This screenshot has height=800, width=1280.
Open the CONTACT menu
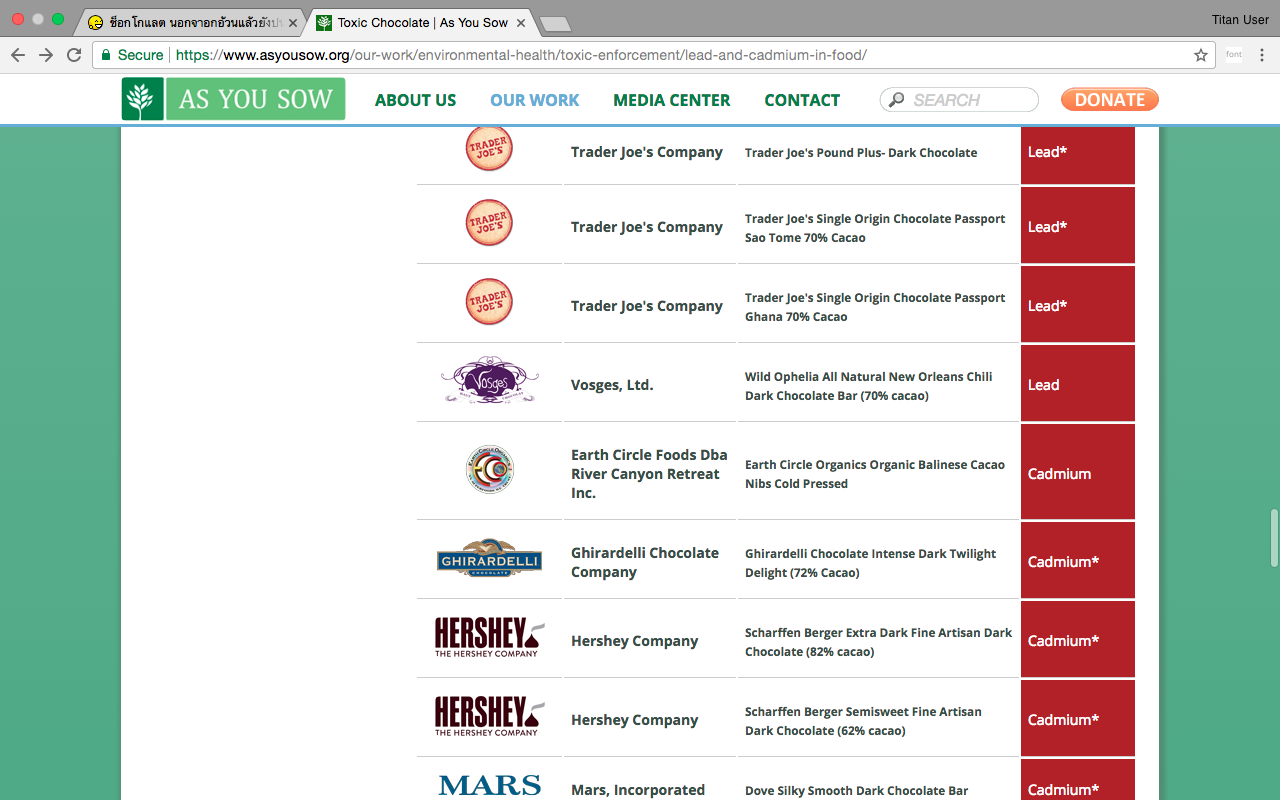[x=802, y=100]
